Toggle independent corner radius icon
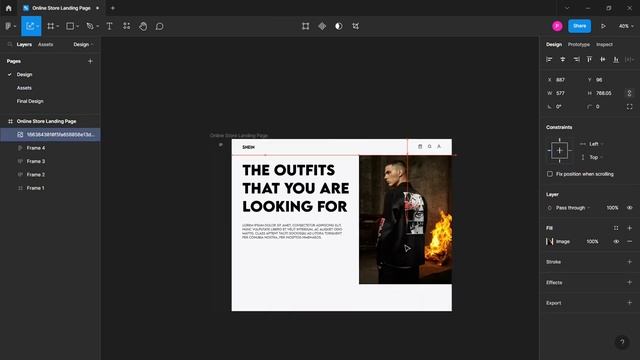Image resolution: width=640 pixels, height=360 pixels. point(629,107)
